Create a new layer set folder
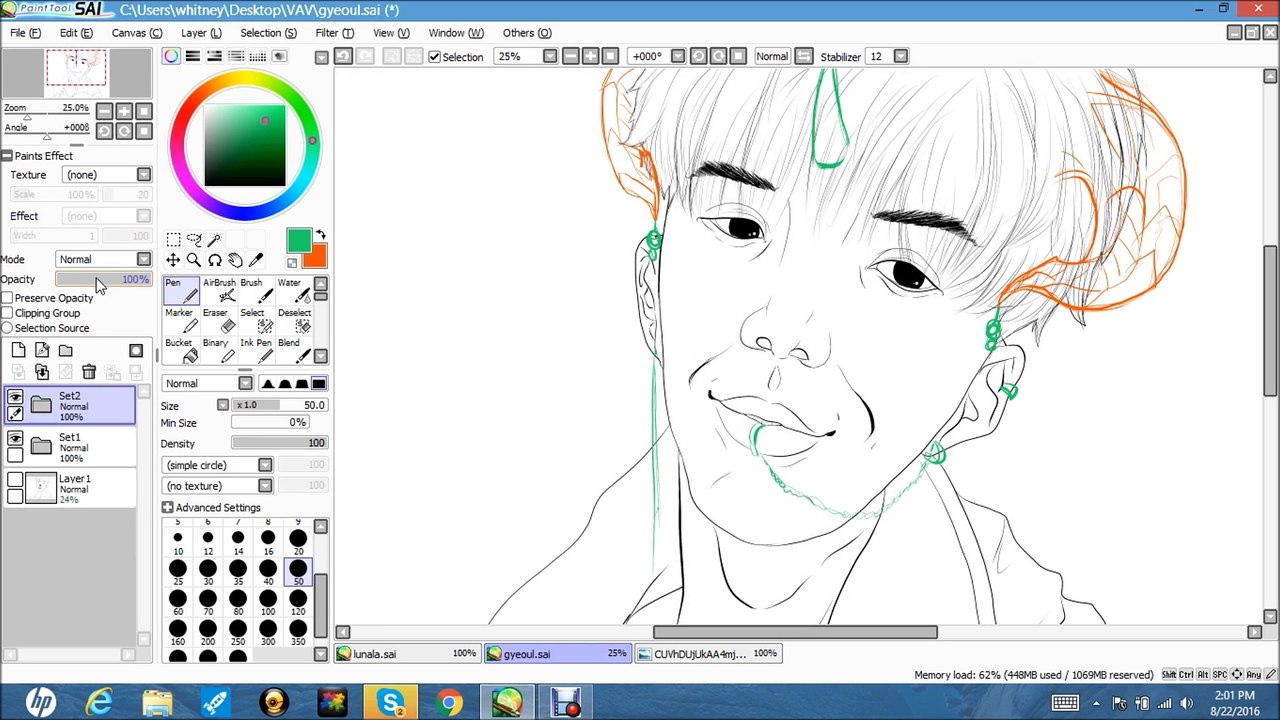This screenshot has width=1280, height=720. 65,351
